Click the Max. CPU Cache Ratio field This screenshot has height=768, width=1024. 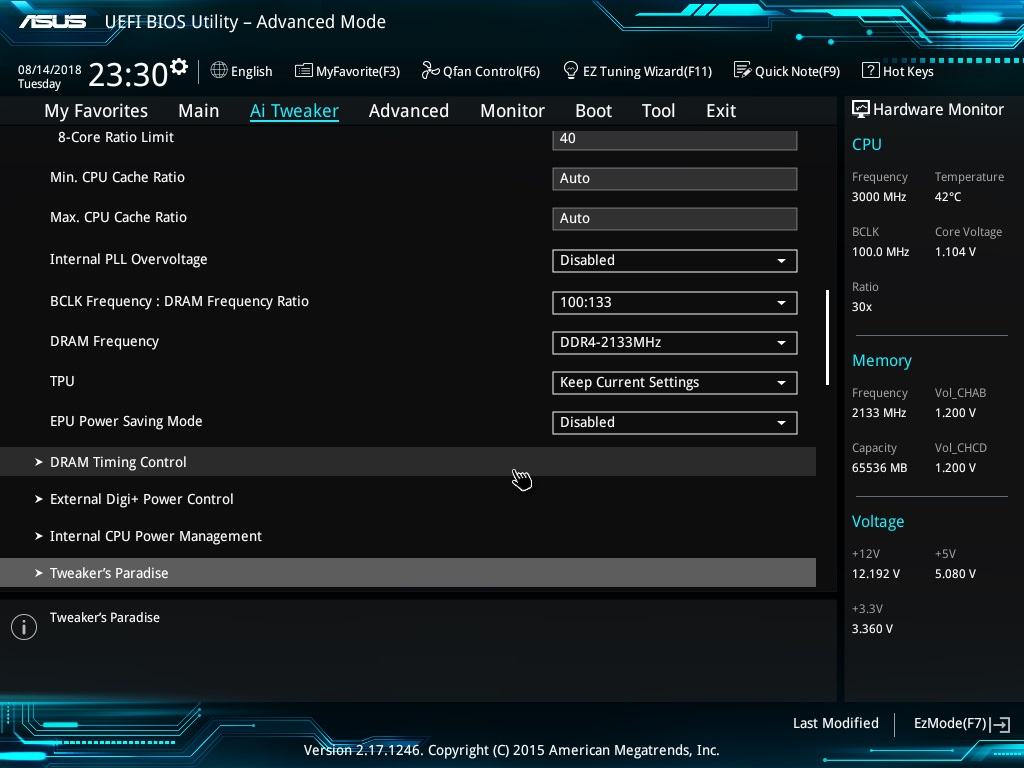pyautogui.click(x=675, y=219)
